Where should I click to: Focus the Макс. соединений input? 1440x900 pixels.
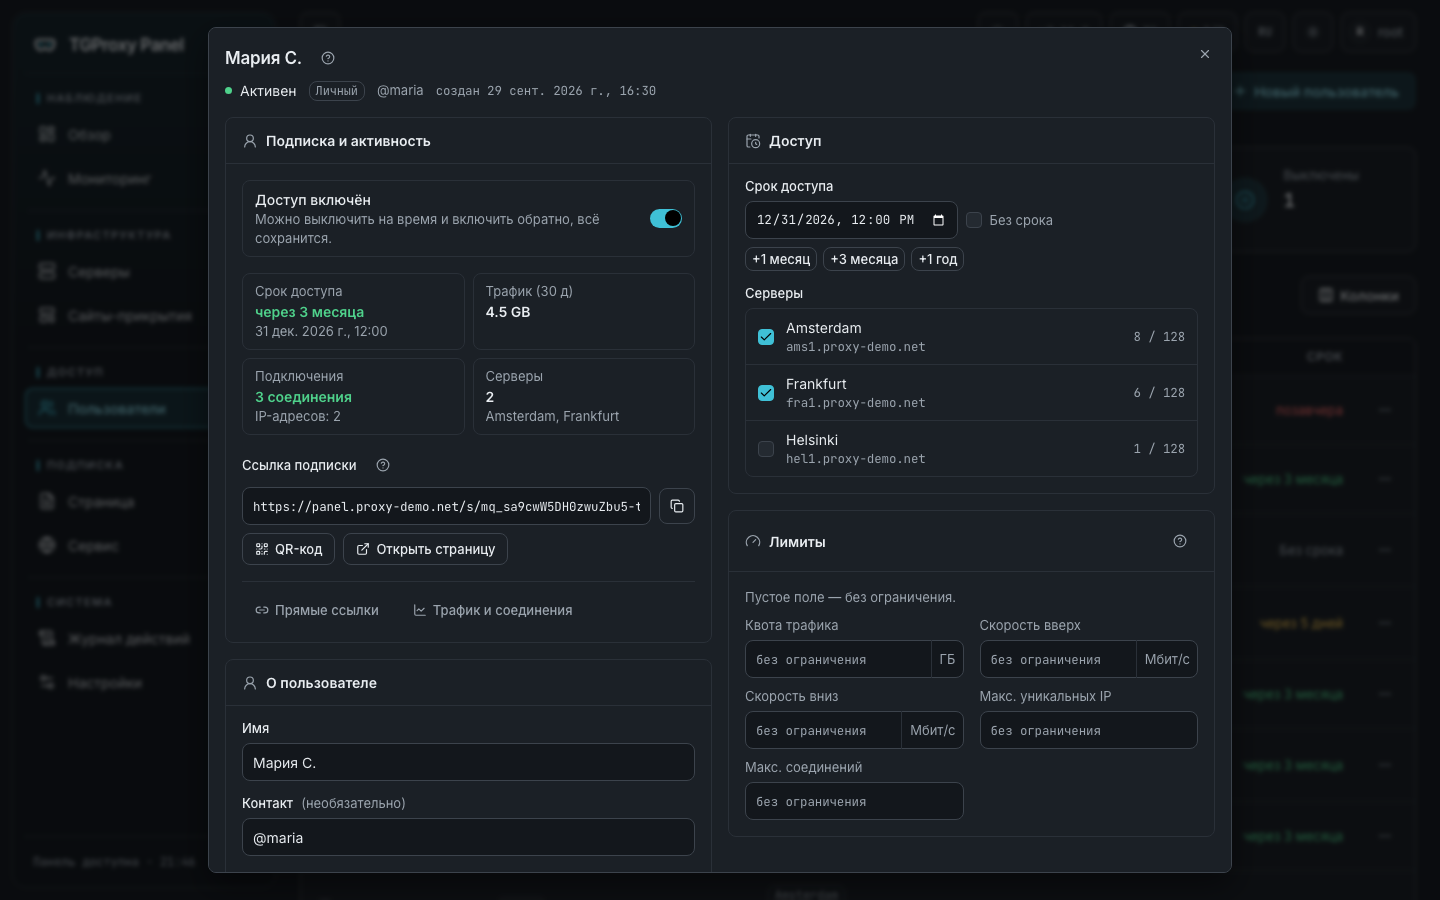(854, 801)
